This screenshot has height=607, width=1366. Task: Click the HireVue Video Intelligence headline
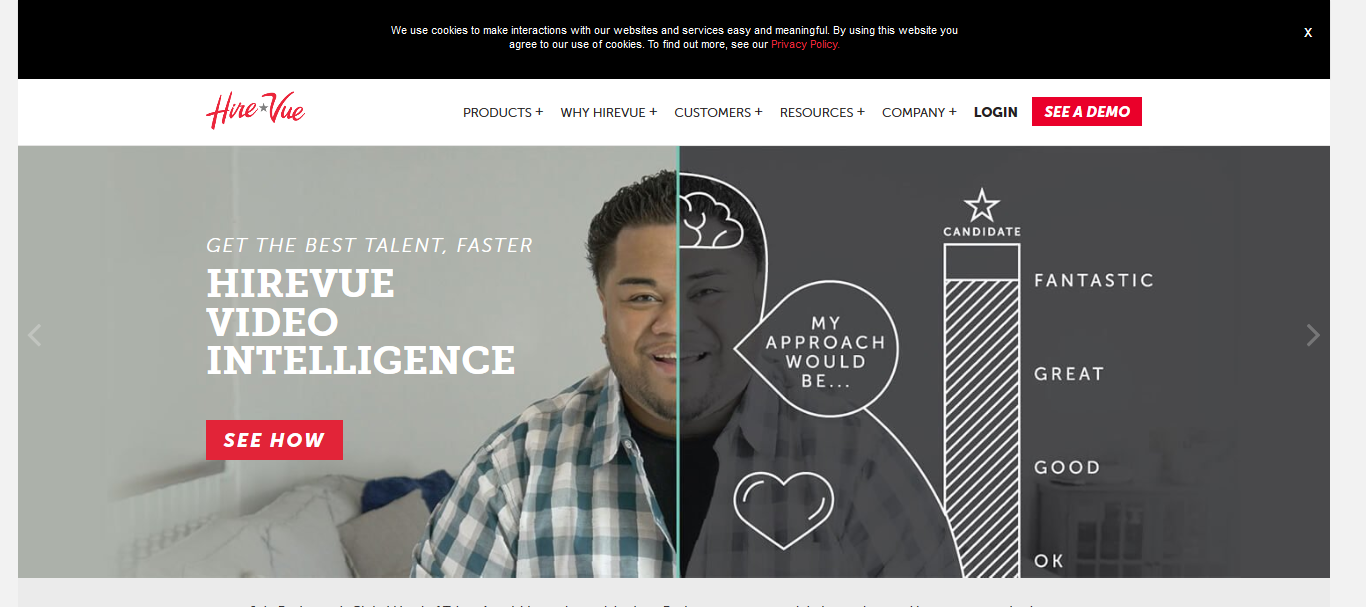[x=361, y=322]
